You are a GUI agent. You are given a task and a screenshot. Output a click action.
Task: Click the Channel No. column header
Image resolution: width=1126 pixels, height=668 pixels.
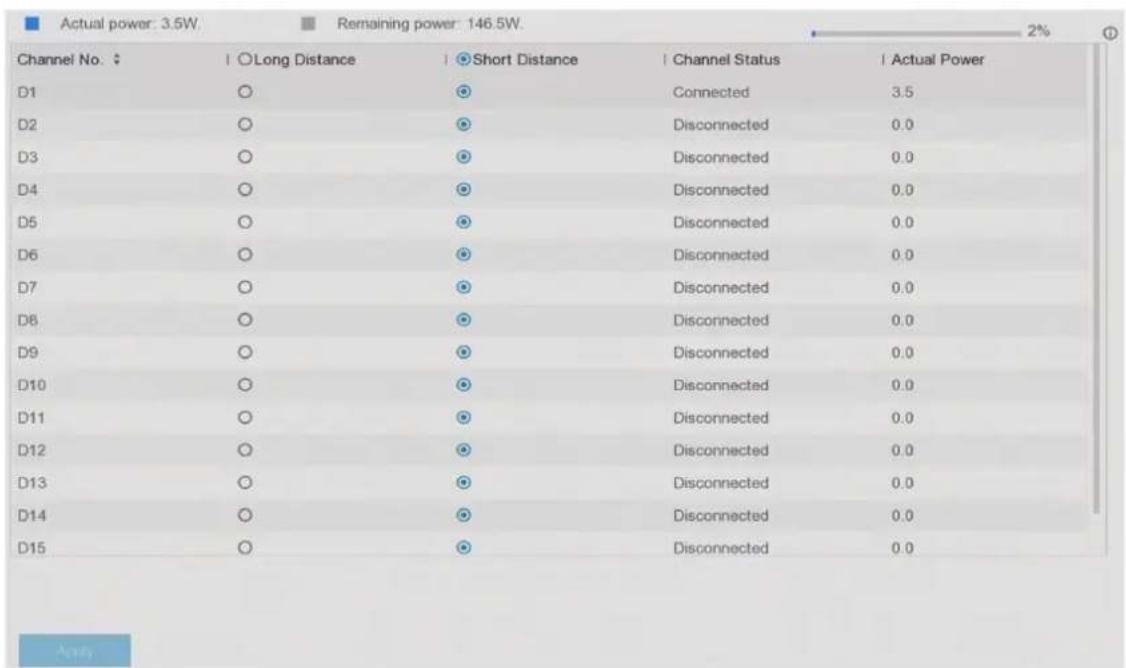coord(60,60)
